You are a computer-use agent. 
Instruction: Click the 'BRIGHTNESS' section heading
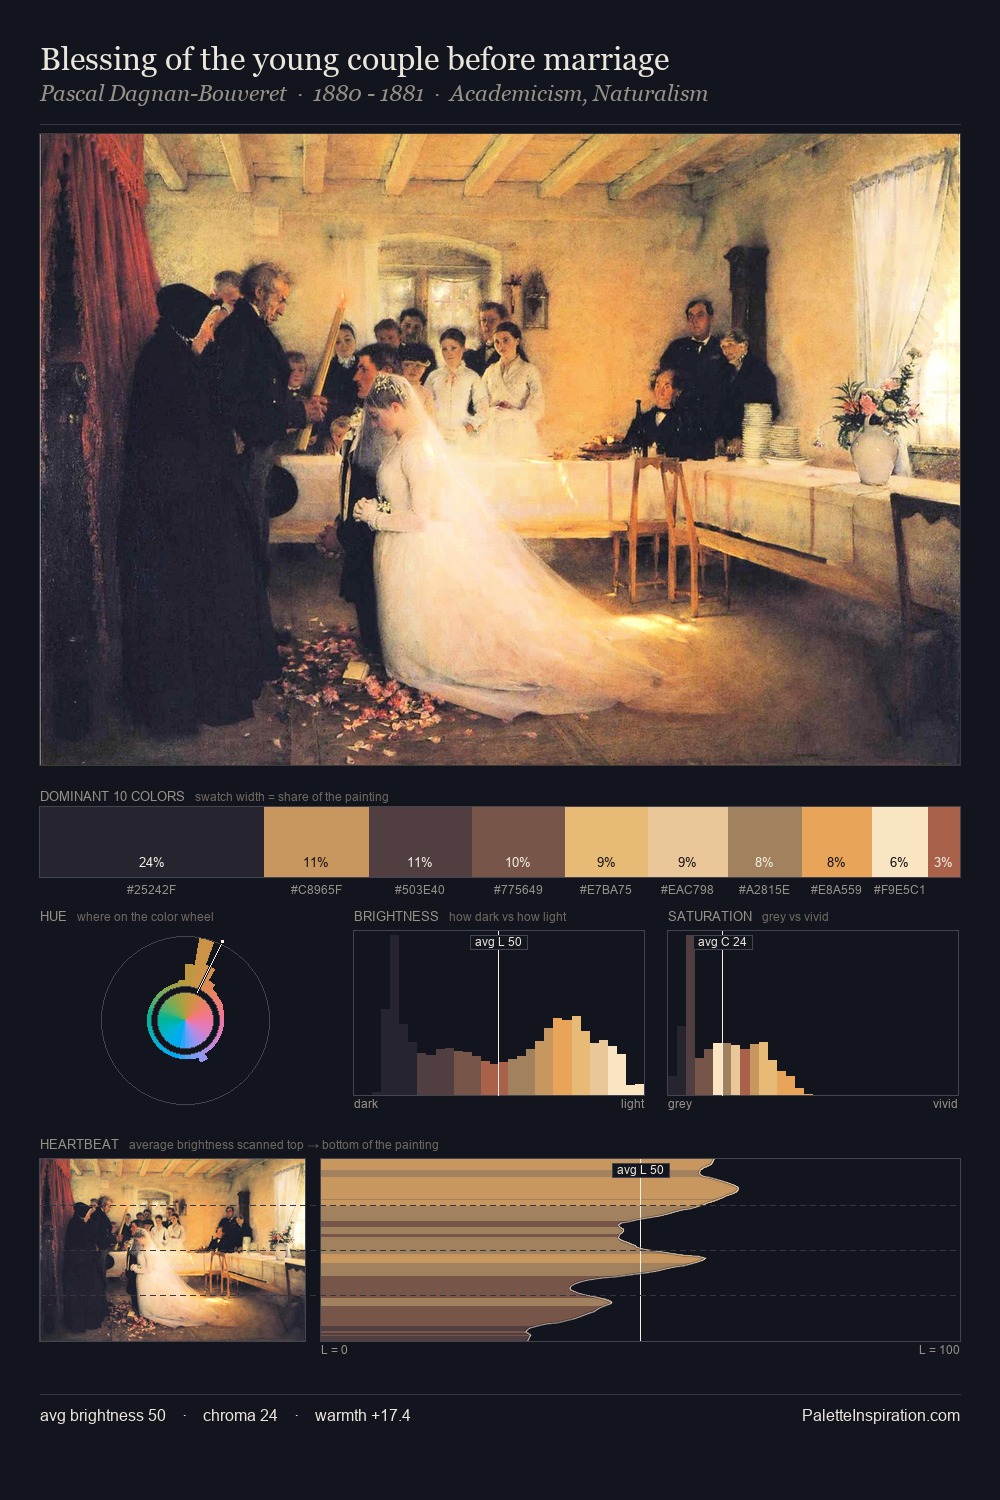click(396, 916)
